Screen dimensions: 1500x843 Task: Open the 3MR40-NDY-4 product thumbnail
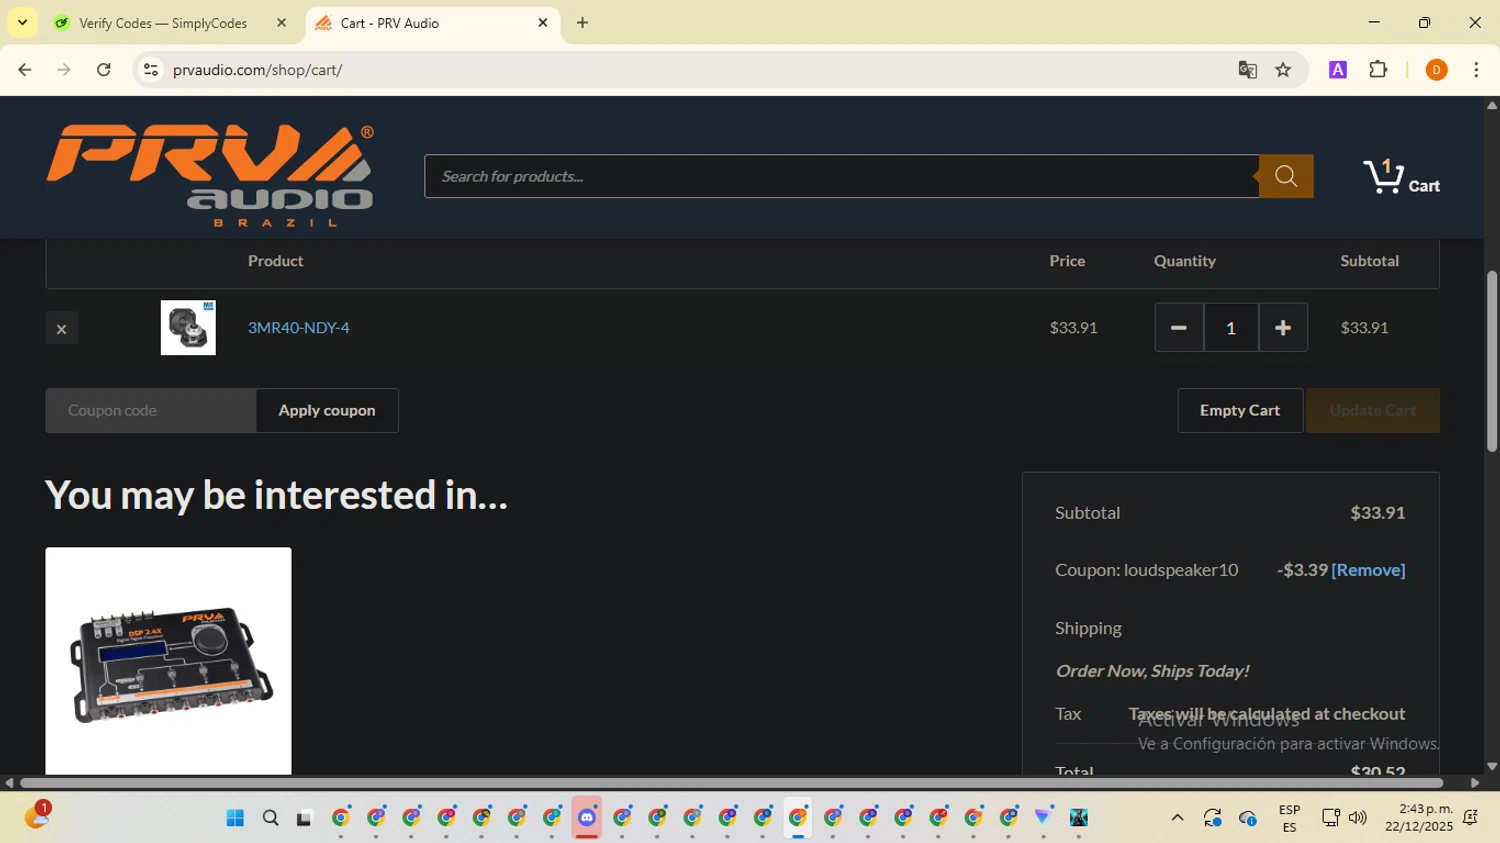[188, 328]
